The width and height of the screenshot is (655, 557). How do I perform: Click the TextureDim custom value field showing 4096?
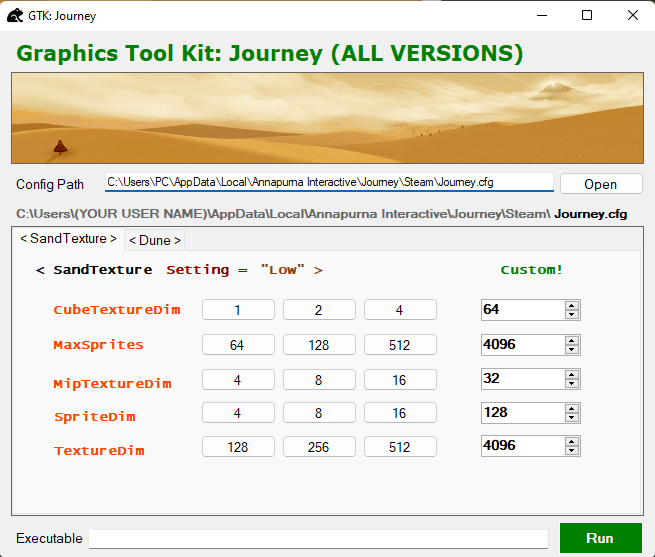(522, 446)
